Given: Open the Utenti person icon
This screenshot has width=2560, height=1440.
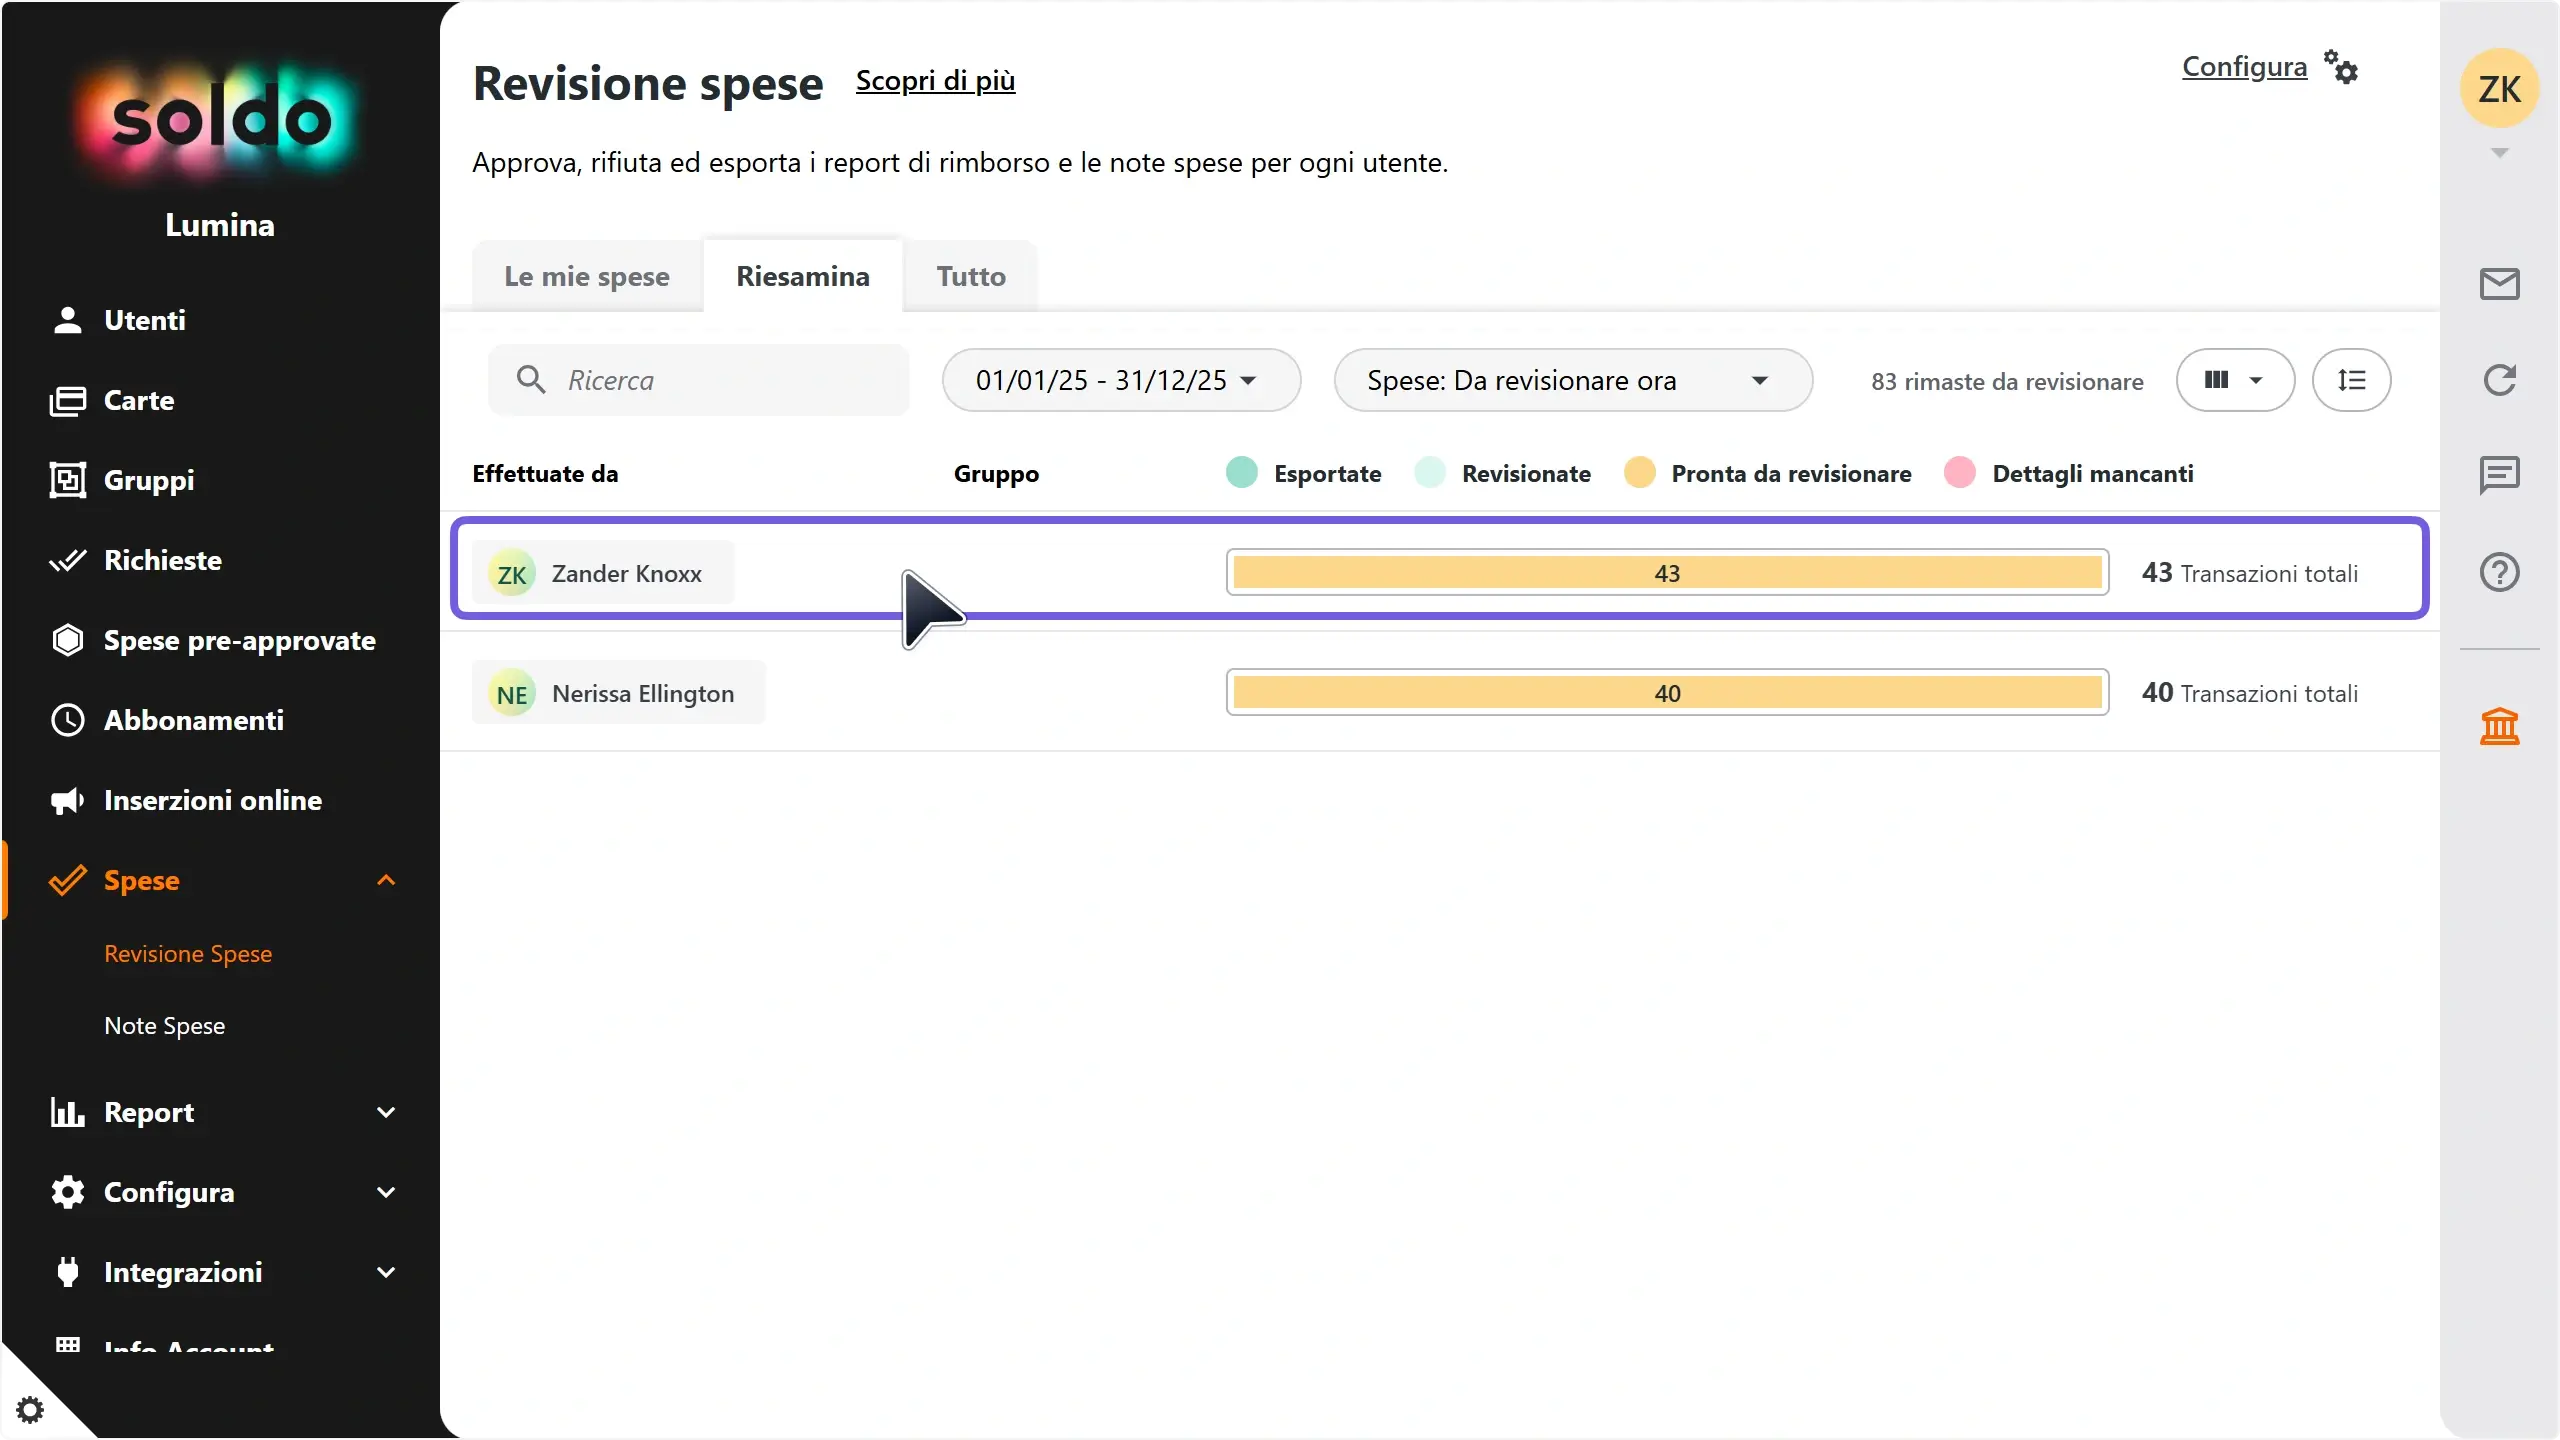Looking at the screenshot, I should pyautogui.click(x=67, y=320).
